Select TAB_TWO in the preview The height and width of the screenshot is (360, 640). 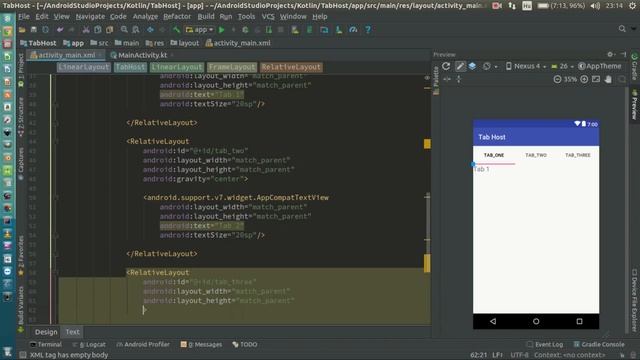(536, 155)
